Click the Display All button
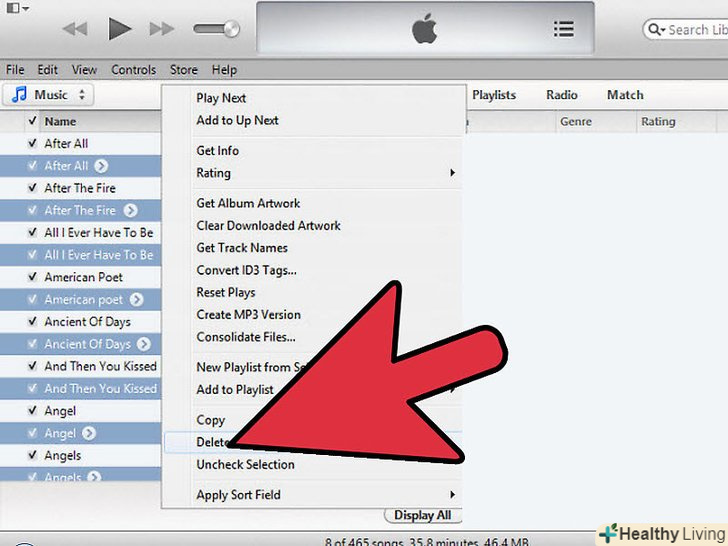 pyautogui.click(x=423, y=515)
